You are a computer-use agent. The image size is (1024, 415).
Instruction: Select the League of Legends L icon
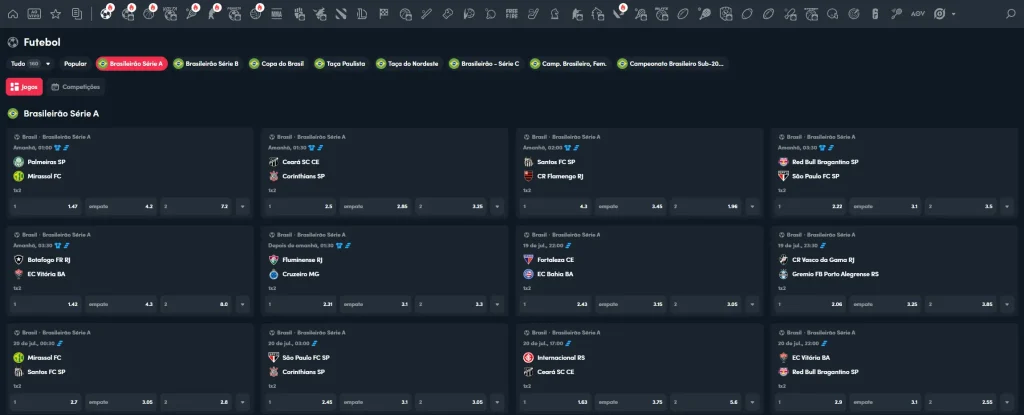pyautogui.click(x=362, y=14)
